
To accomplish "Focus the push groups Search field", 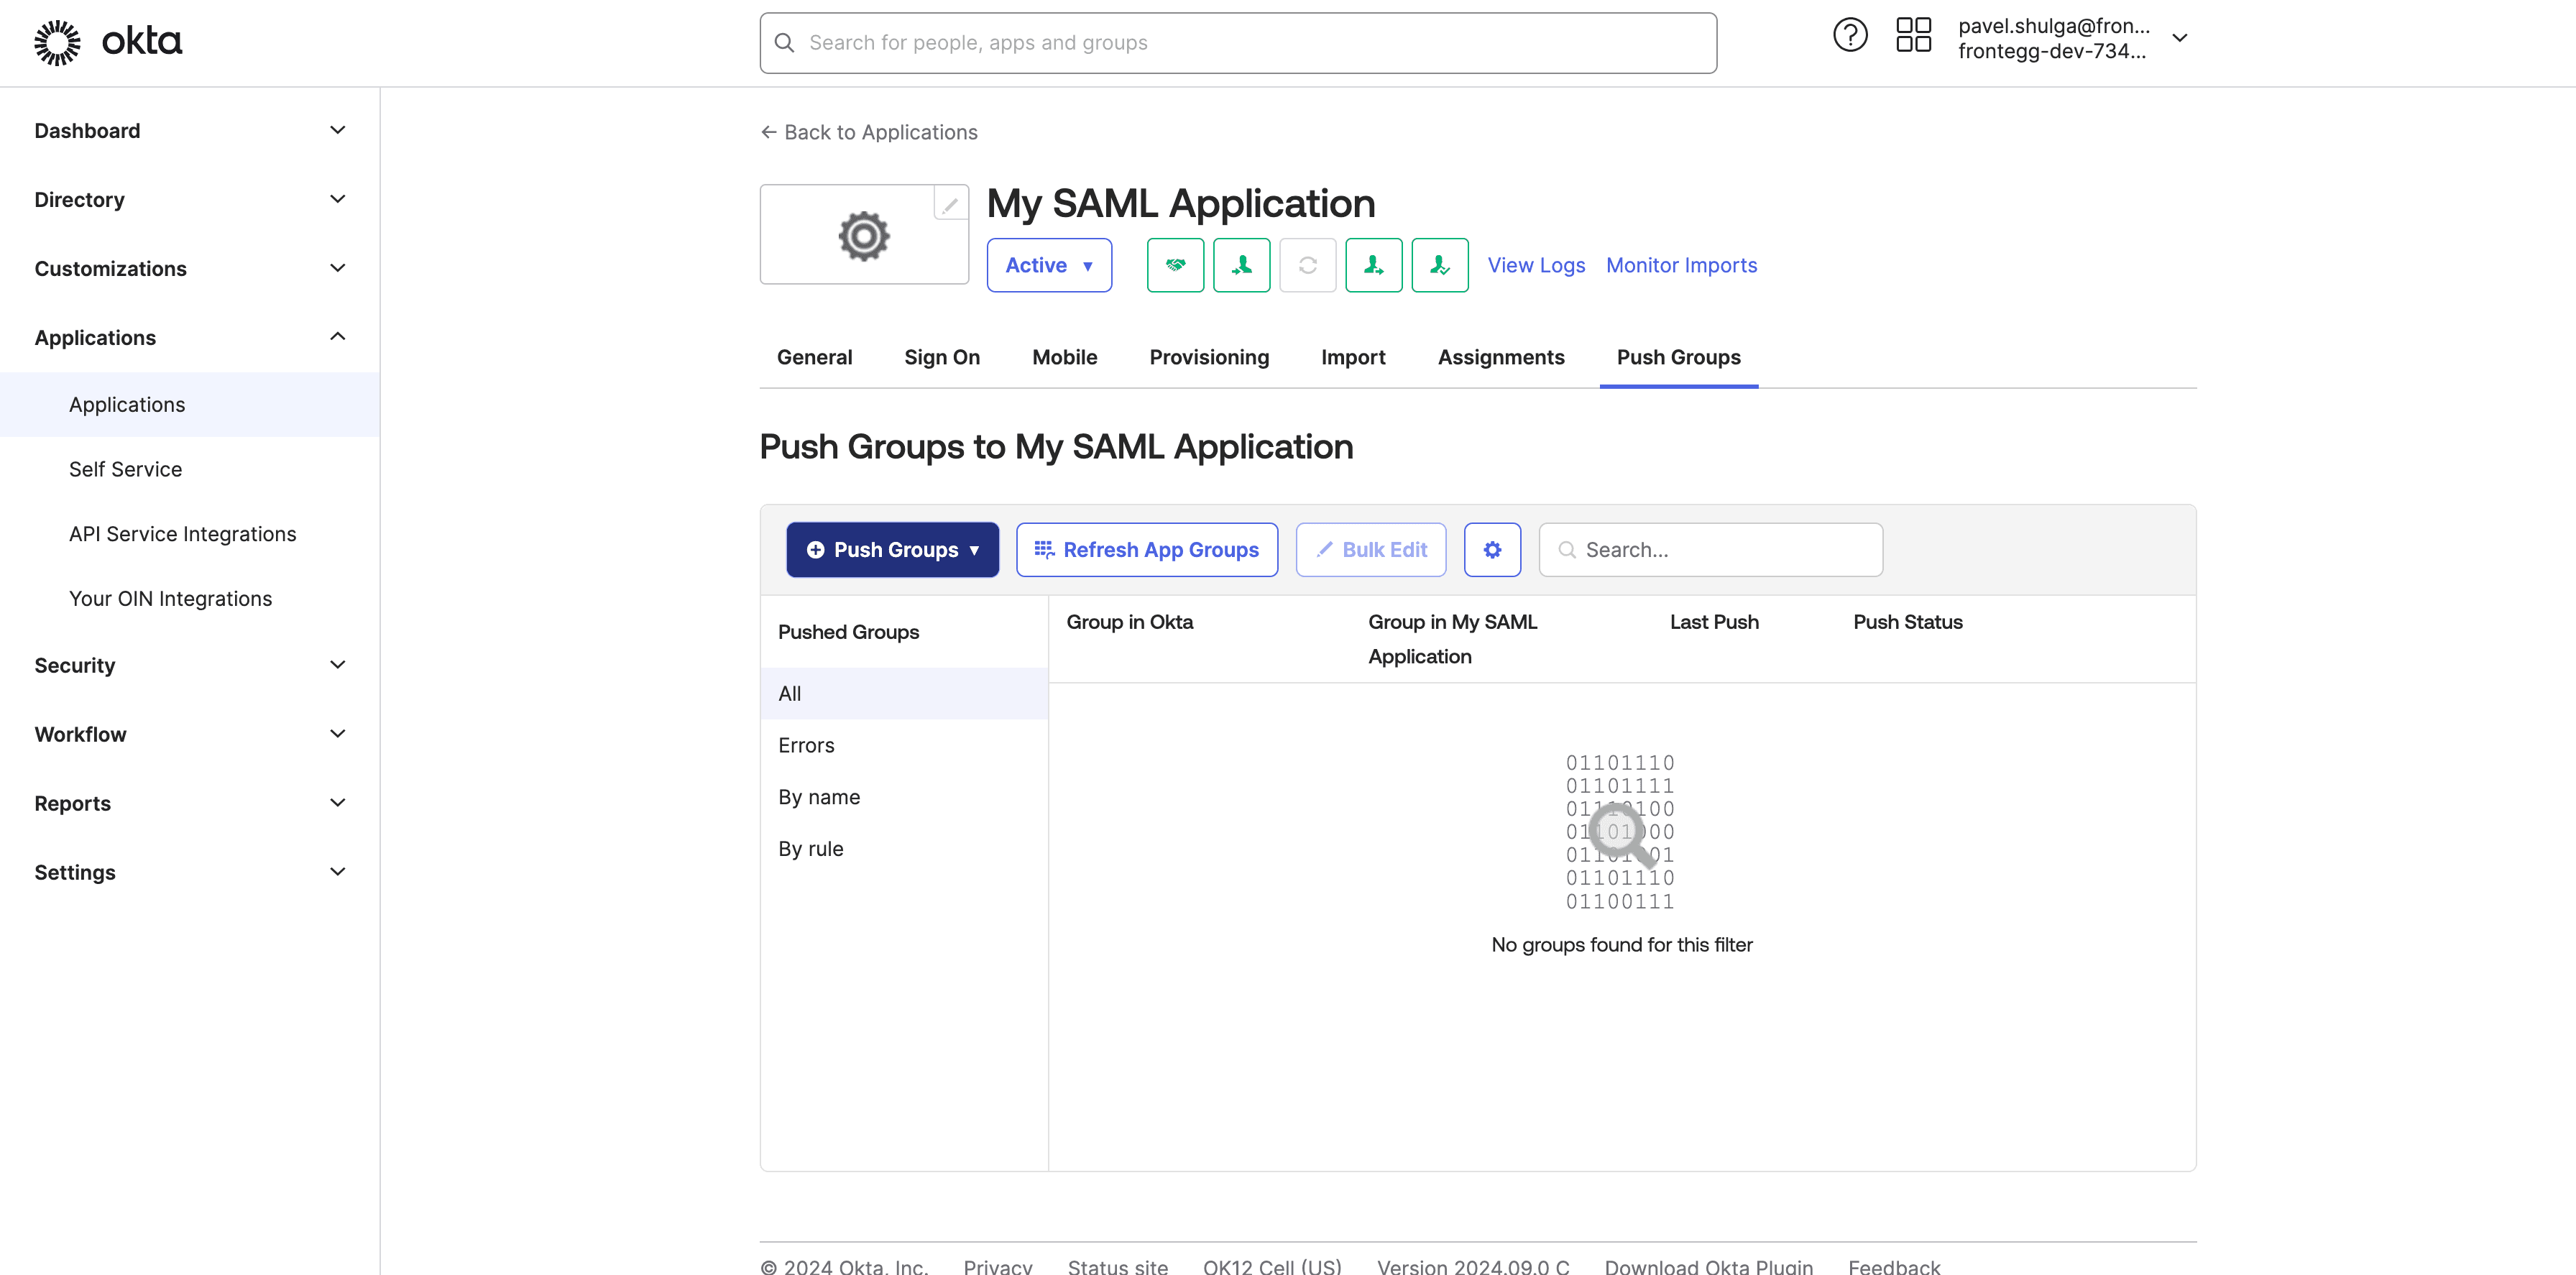I will point(1710,550).
